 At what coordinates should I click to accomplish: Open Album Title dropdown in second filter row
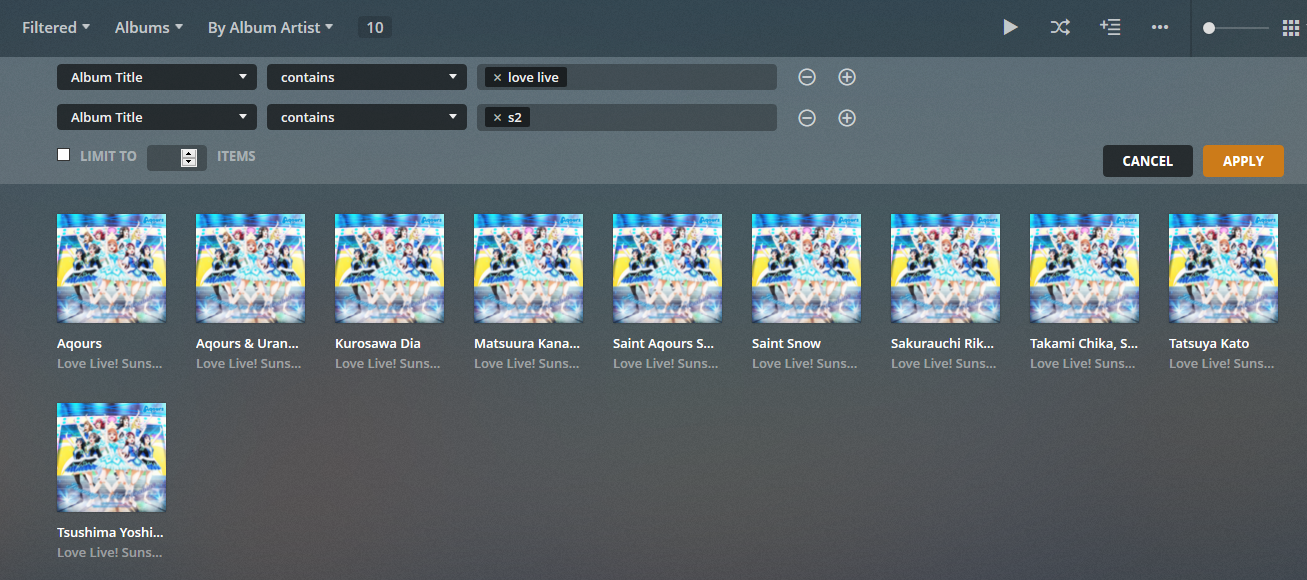(x=157, y=117)
